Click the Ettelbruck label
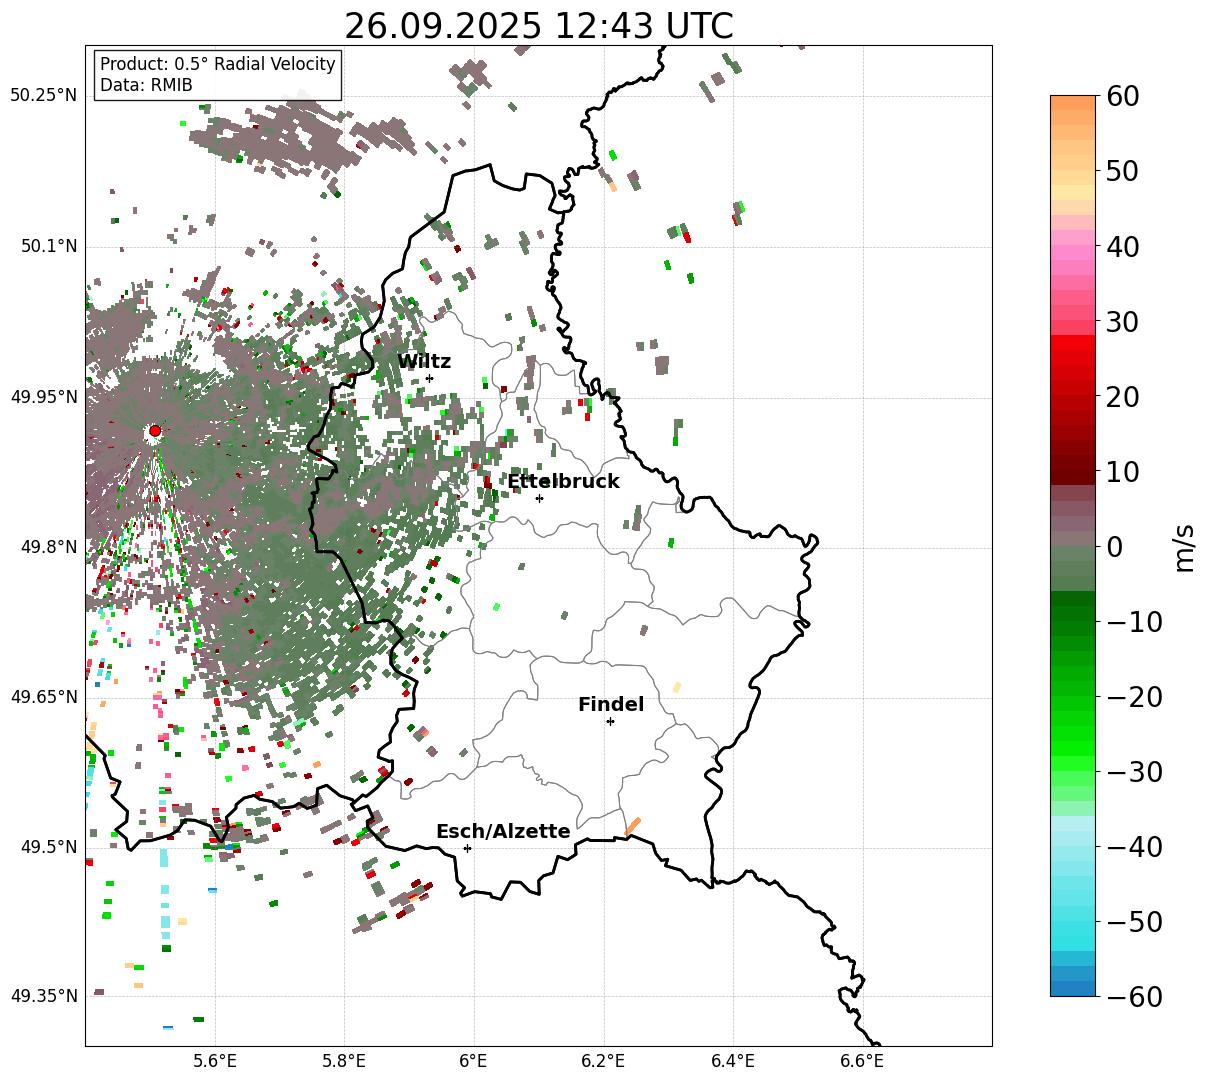The image size is (1207, 1081). [x=563, y=481]
